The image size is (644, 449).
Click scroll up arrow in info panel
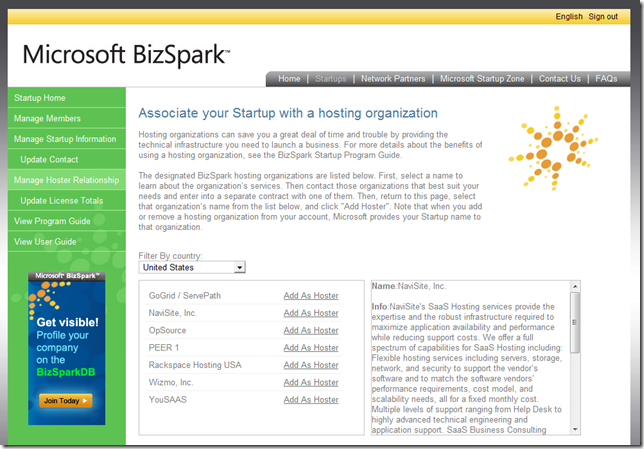point(575,286)
